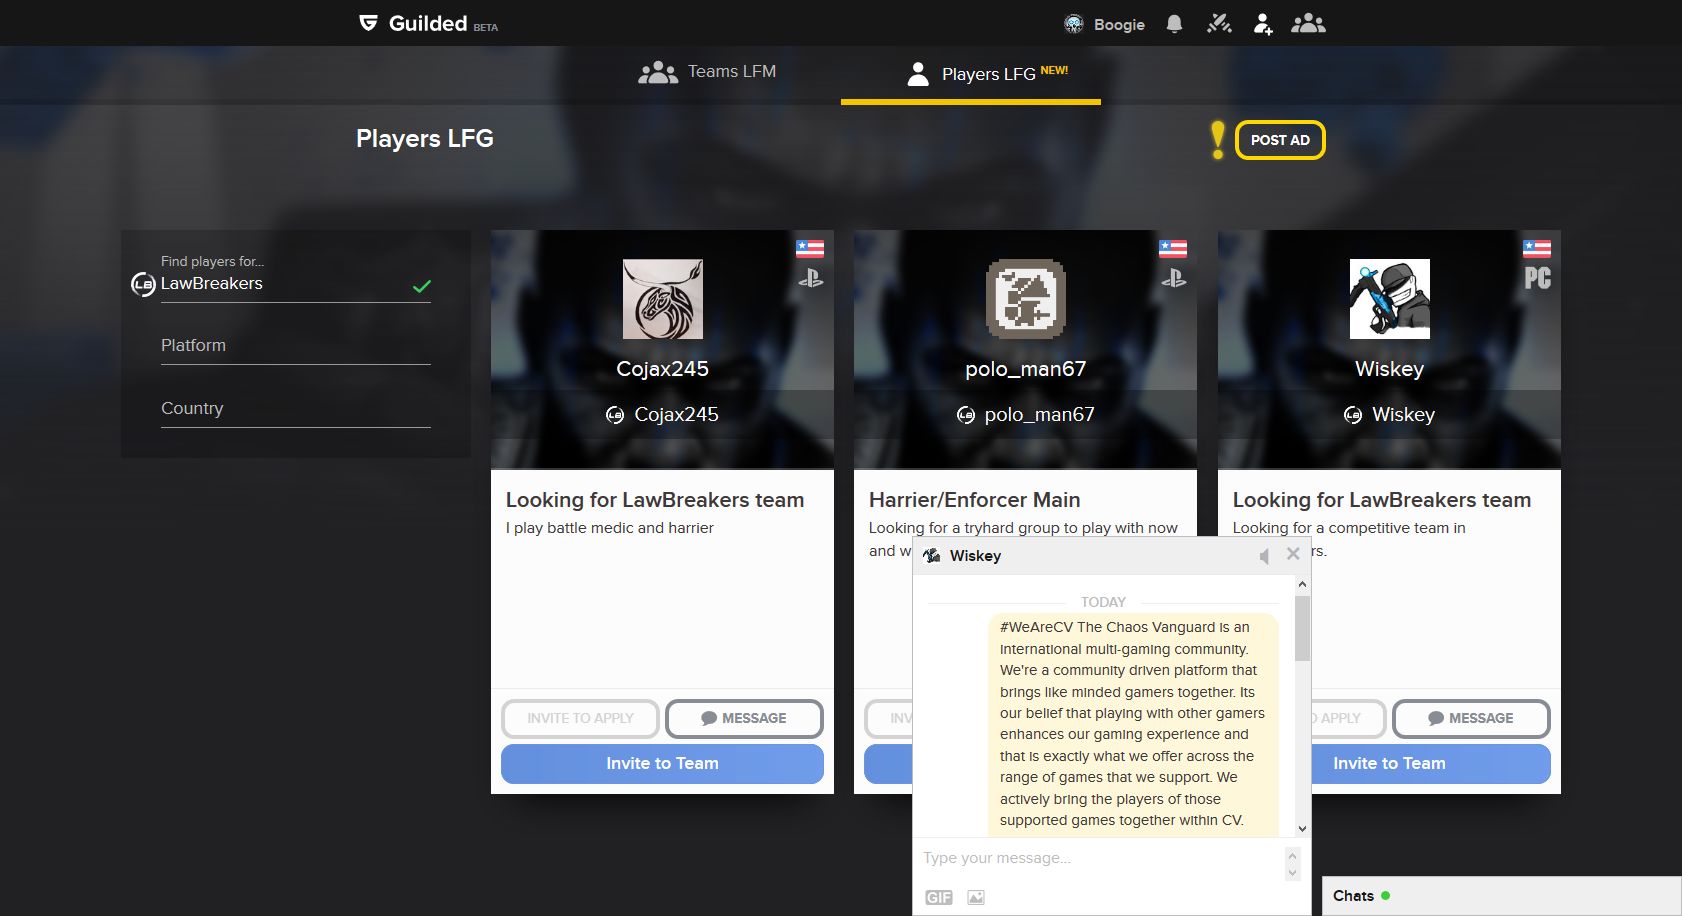Click the POST AD button
The width and height of the screenshot is (1682, 916).
pyautogui.click(x=1280, y=140)
